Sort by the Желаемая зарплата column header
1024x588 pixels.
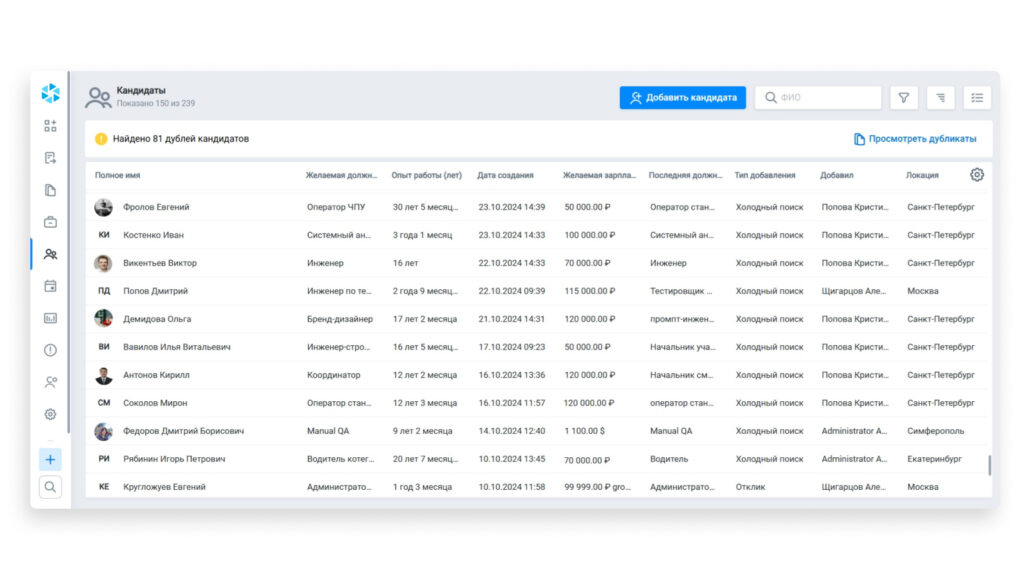pyautogui.click(x=599, y=175)
